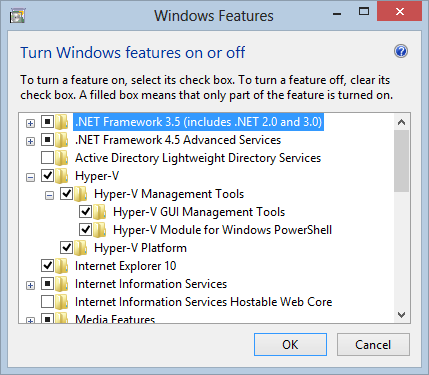Image resolution: width=429 pixels, height=375 pixels.
Task: Click the Hyper-V GUI Management Tools folder icon
Action: click(x=100, y=212)
